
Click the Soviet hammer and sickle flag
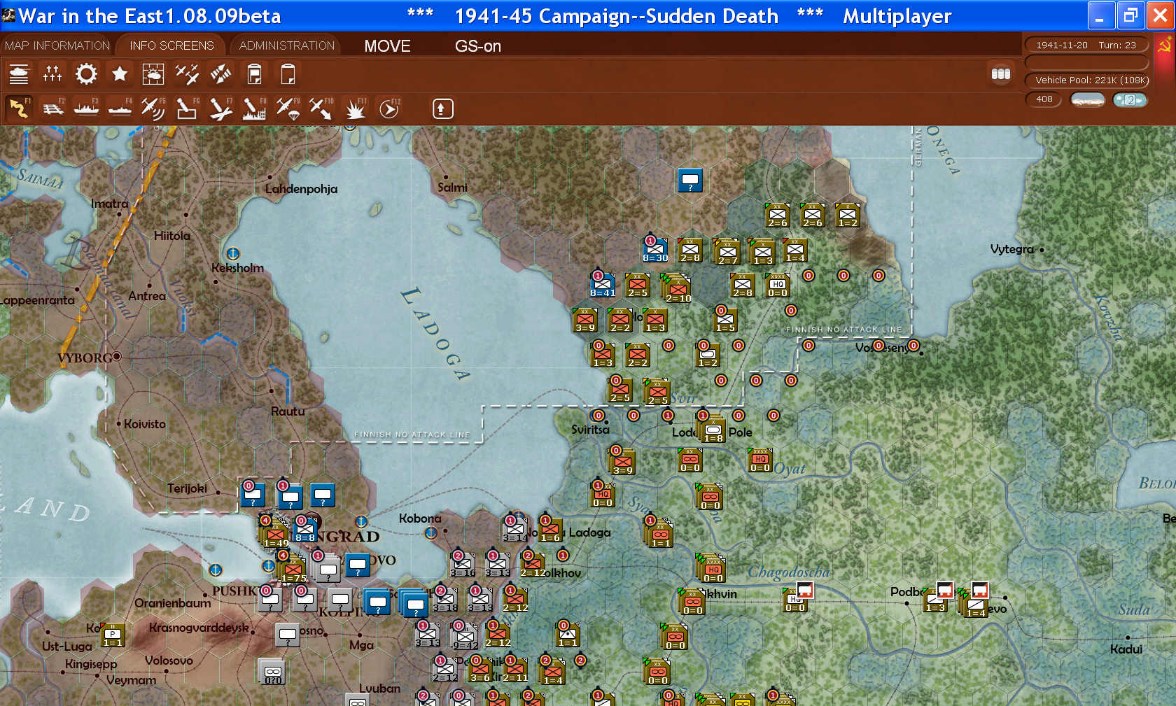coord(1165,46)
